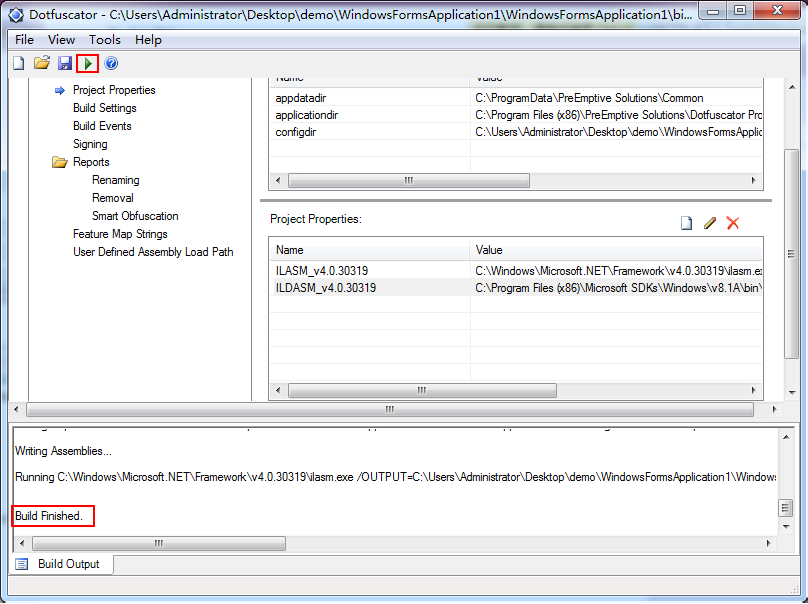Click the Reports folder icon in the tree
This screenshot has height=604, width=808.
60,162
